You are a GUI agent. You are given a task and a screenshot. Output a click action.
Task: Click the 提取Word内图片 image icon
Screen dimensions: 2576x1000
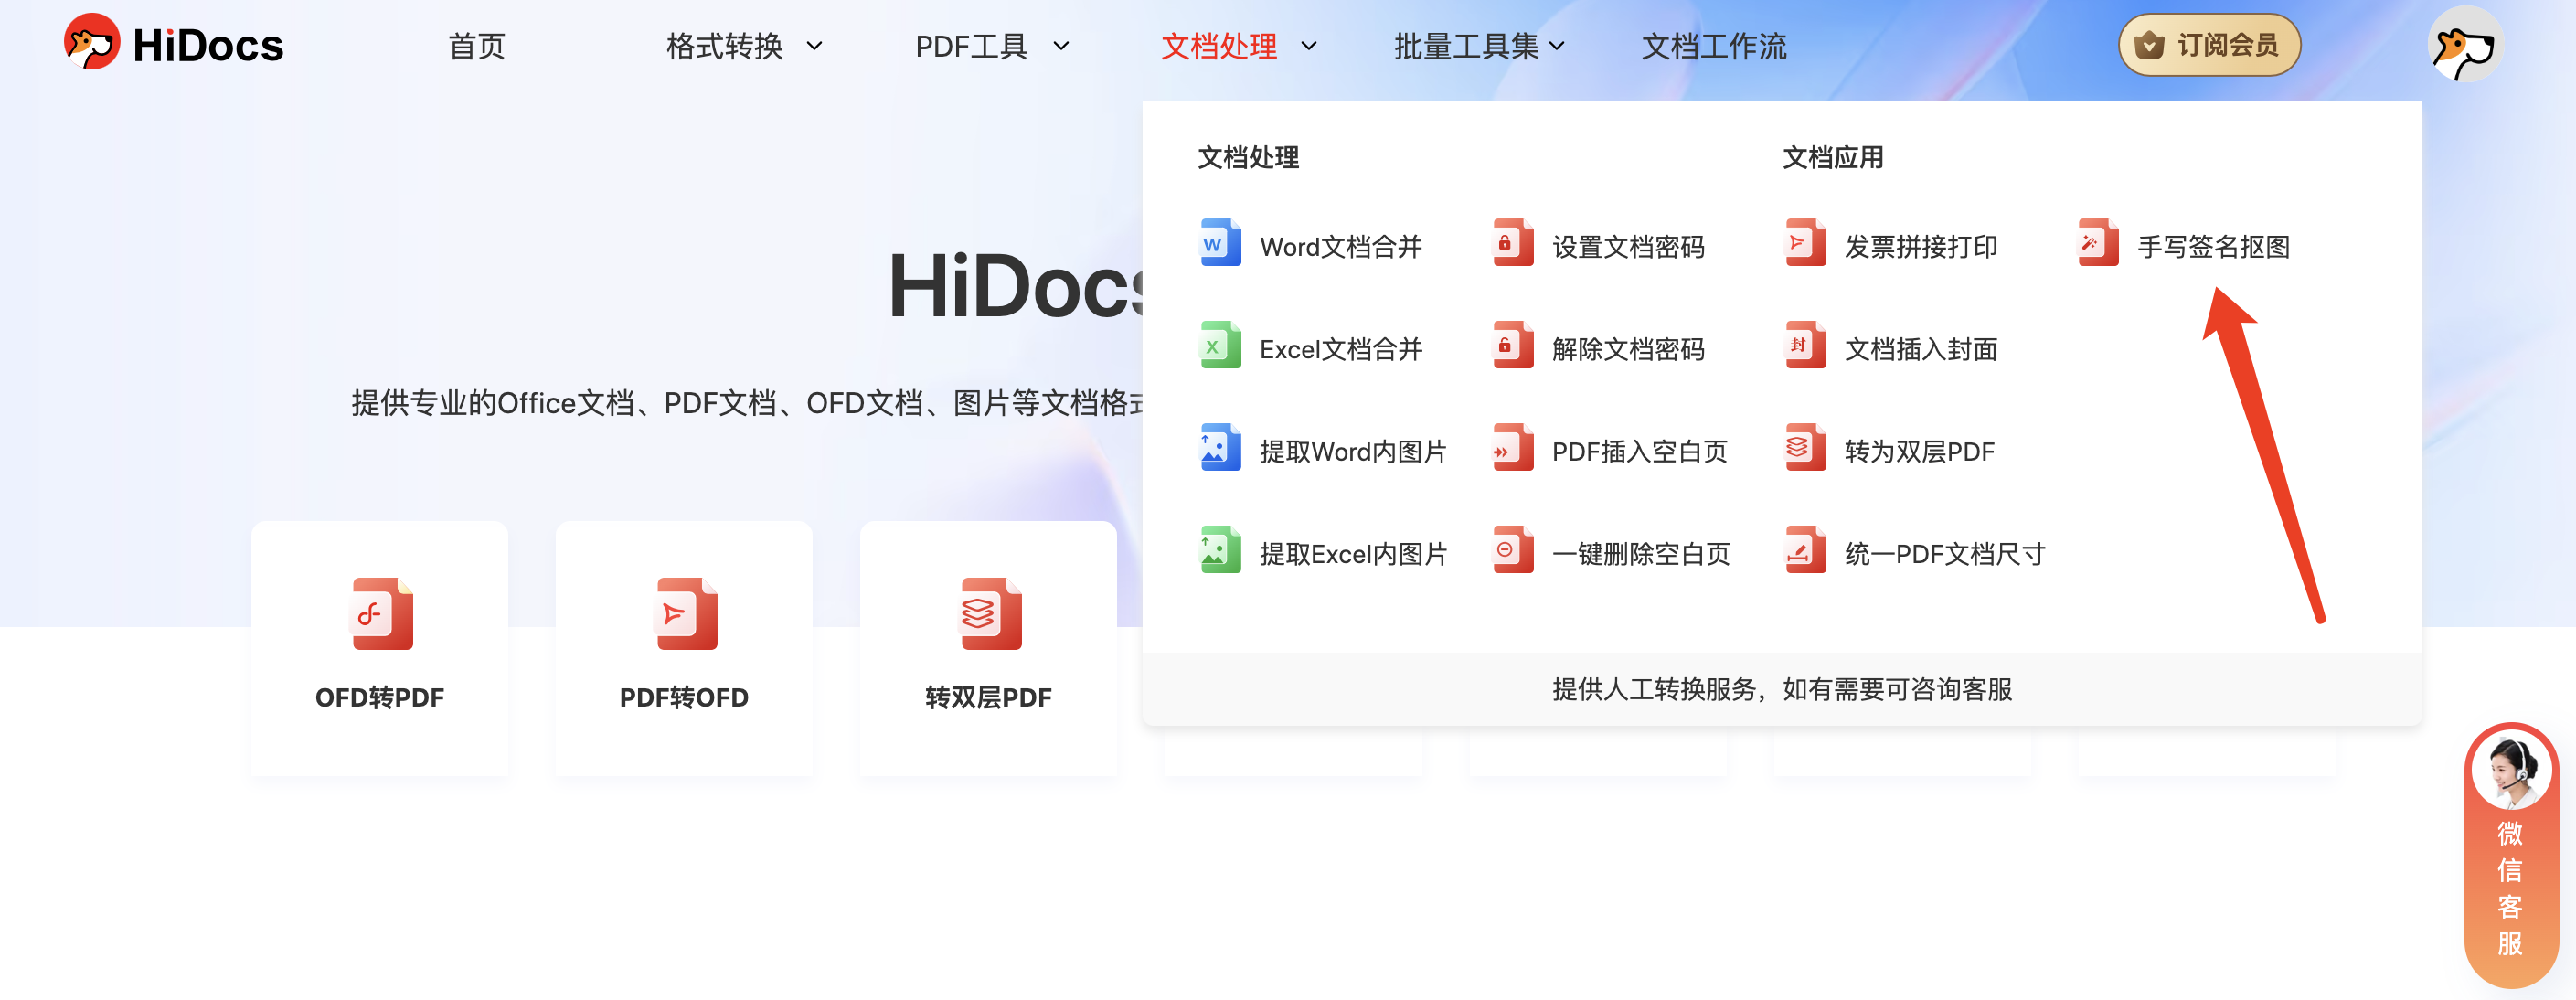(x=1219, y=449)
